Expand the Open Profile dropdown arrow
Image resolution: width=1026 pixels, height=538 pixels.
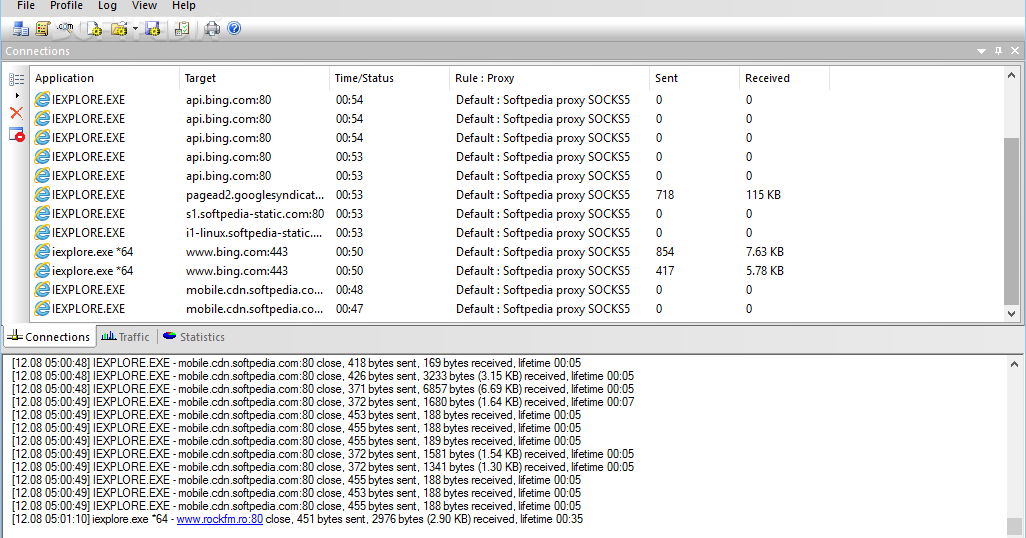(135, 29)
